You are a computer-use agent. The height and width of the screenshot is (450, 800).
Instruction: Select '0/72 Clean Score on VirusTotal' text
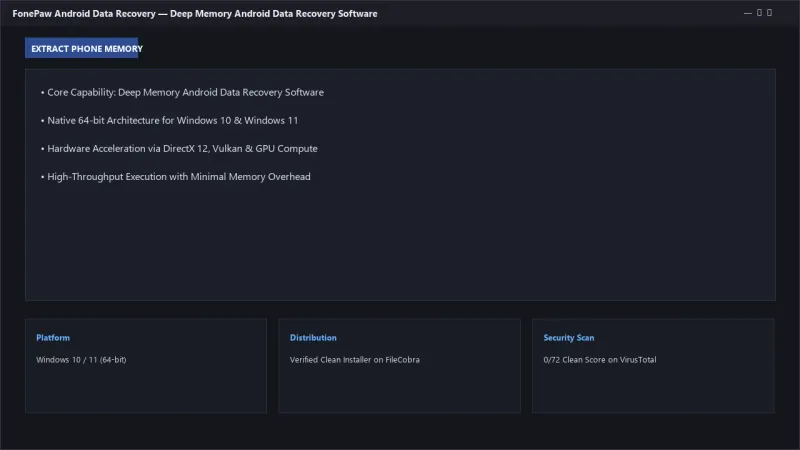click(600, 360)
